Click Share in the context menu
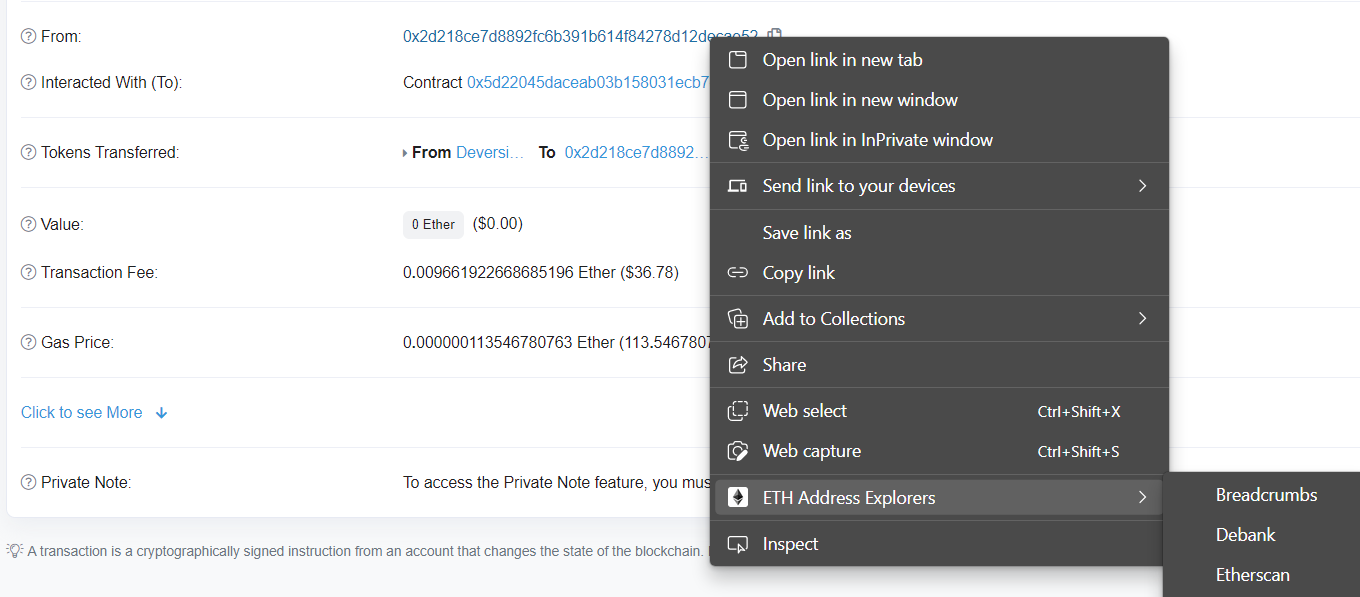The width and height of the screenshot is (1360, 597). tap(939, 365)
